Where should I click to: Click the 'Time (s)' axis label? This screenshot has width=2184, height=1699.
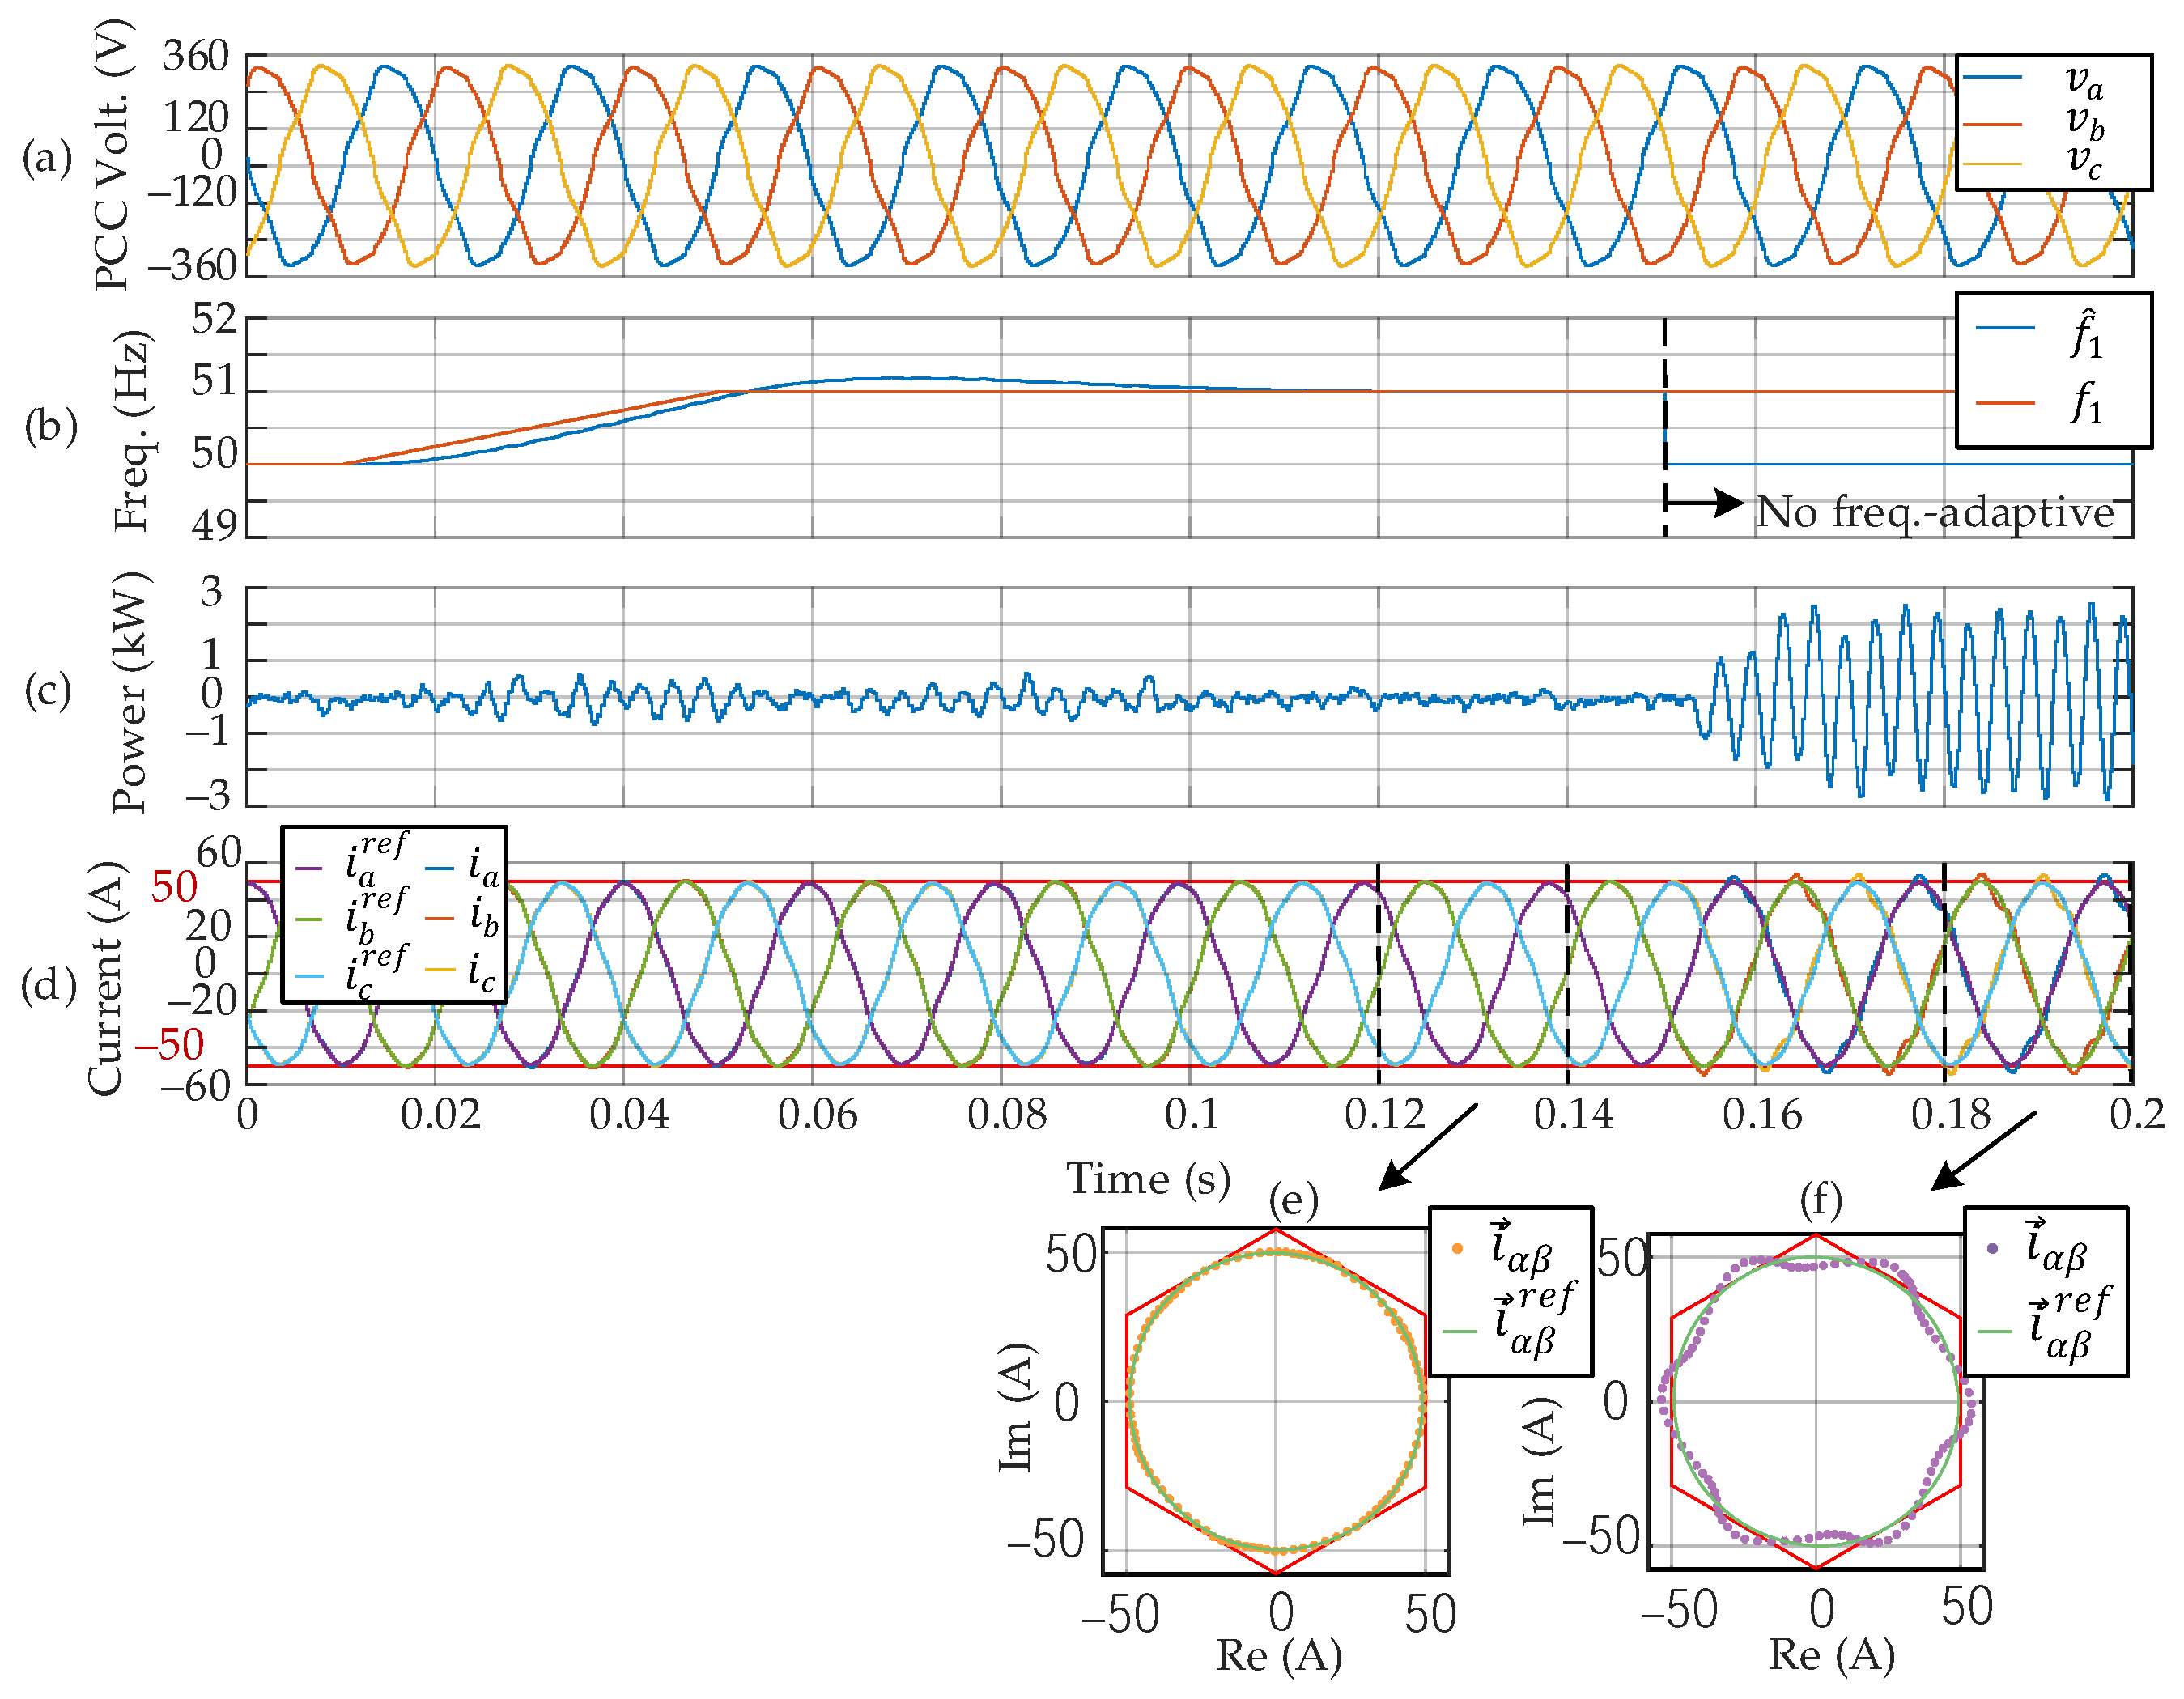(1148, 1180)
